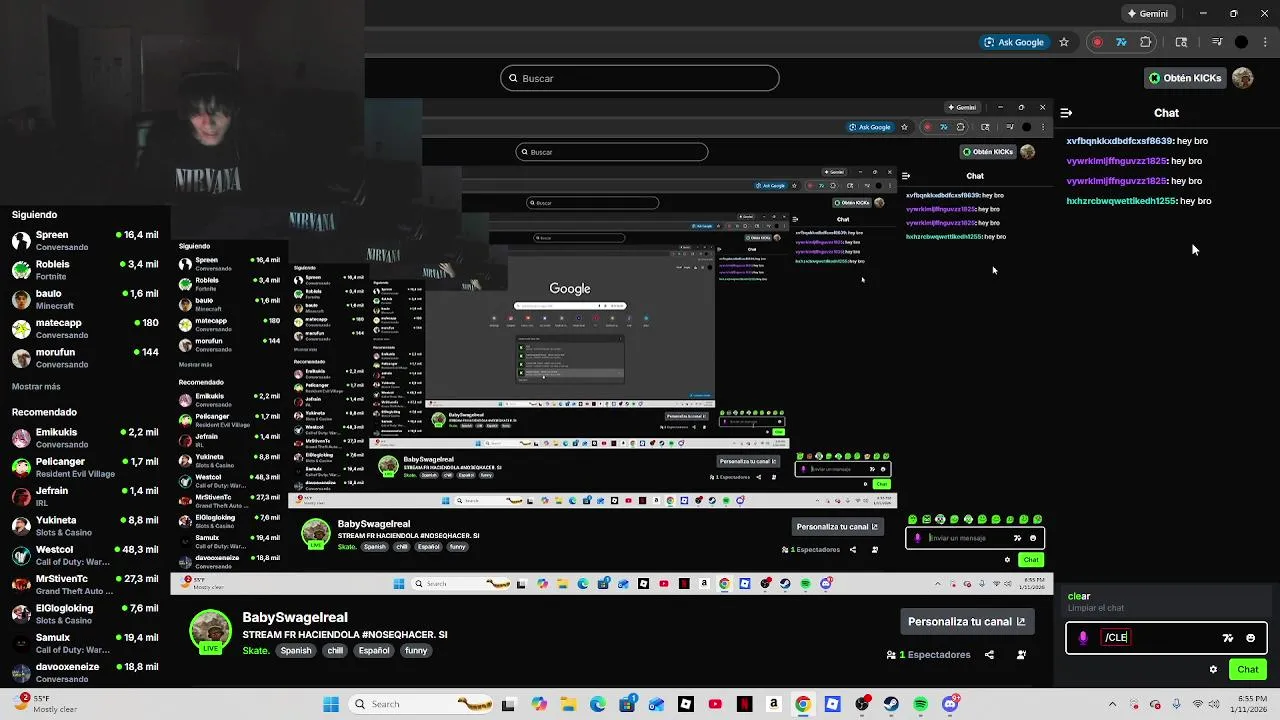Open the Kick user avatar menu

tap(1243, 78)
